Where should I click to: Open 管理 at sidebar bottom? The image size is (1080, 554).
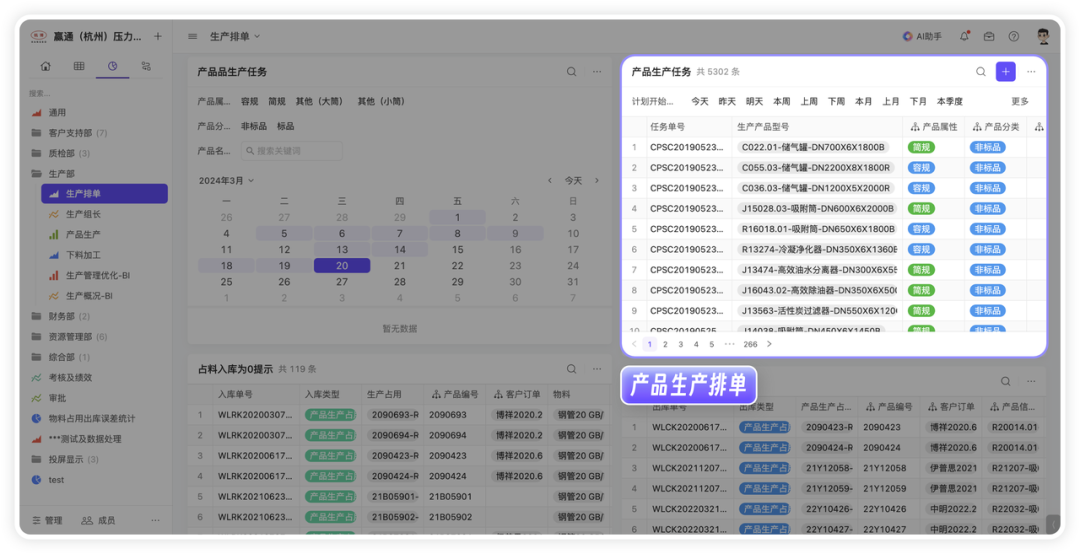pos(47,520)
